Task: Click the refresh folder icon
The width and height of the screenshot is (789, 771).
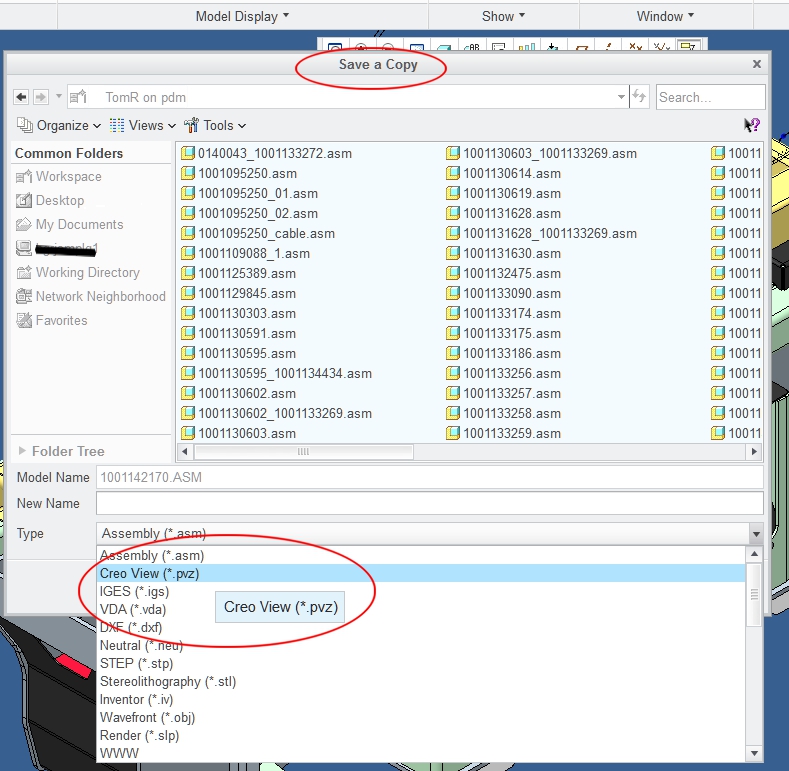Action: (x=639, y=96)
